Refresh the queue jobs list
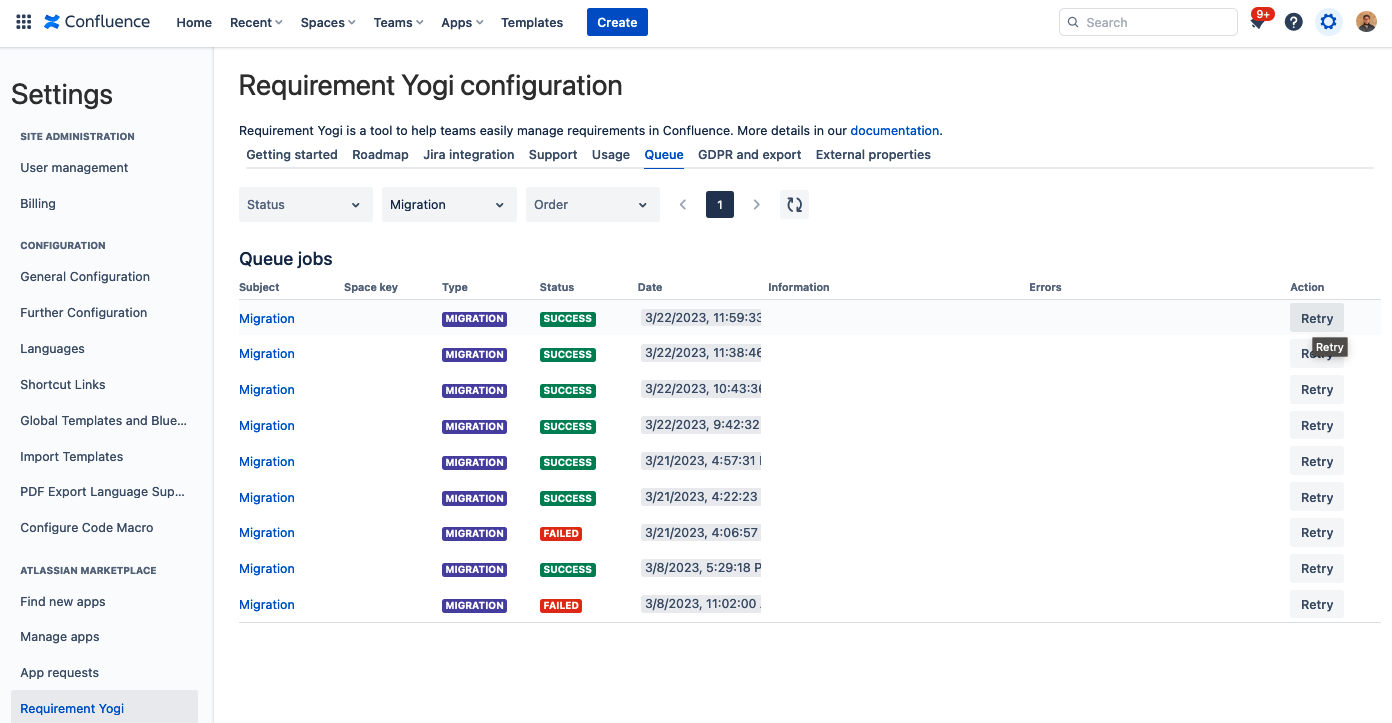Screen dimensions: 1392x723 point(794,205)
